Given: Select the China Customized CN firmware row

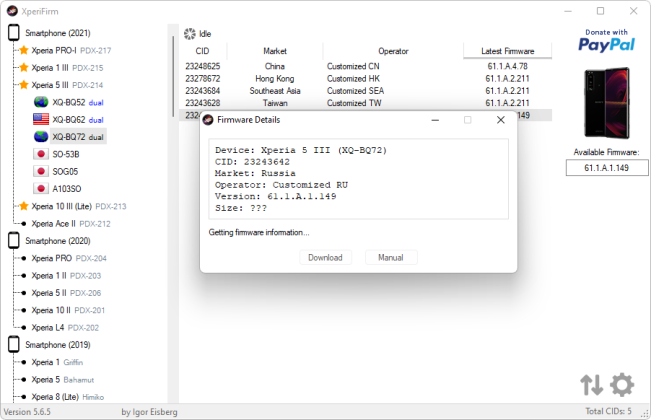Looking at the screenshot, I should tap(366, 66).
